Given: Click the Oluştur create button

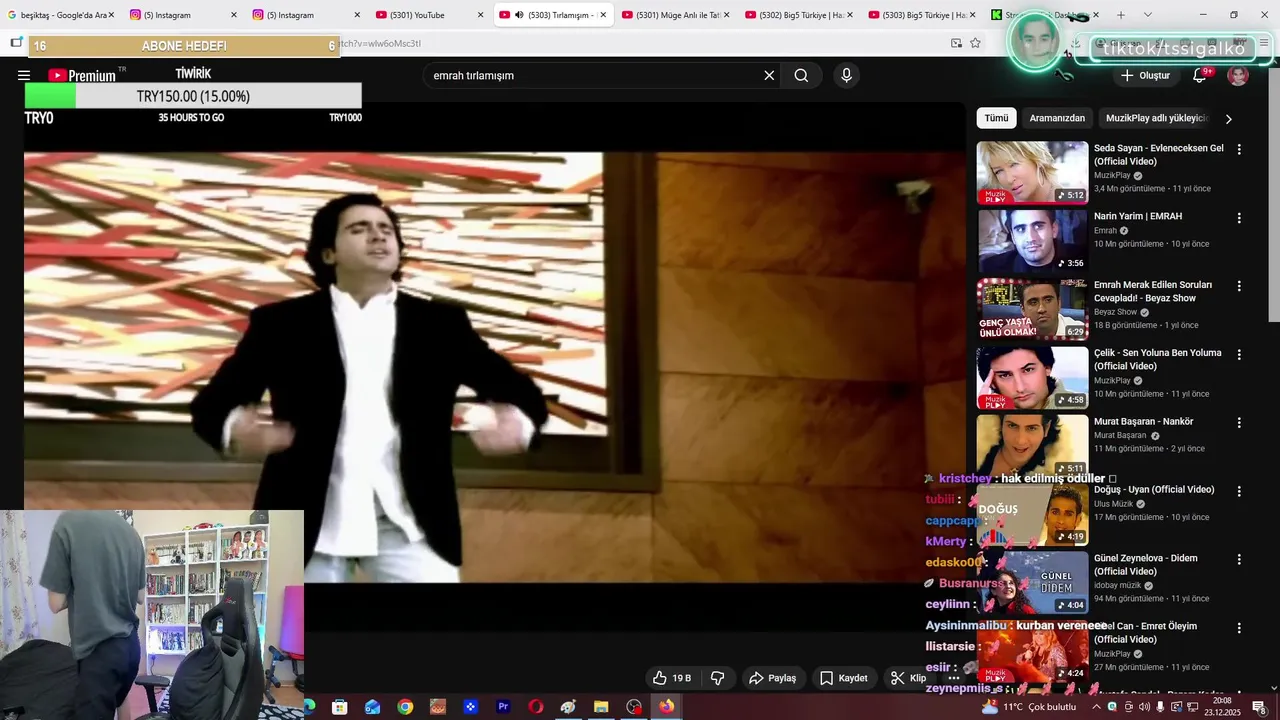Looking at the screenshot, I should click(x=1145, y=75).
